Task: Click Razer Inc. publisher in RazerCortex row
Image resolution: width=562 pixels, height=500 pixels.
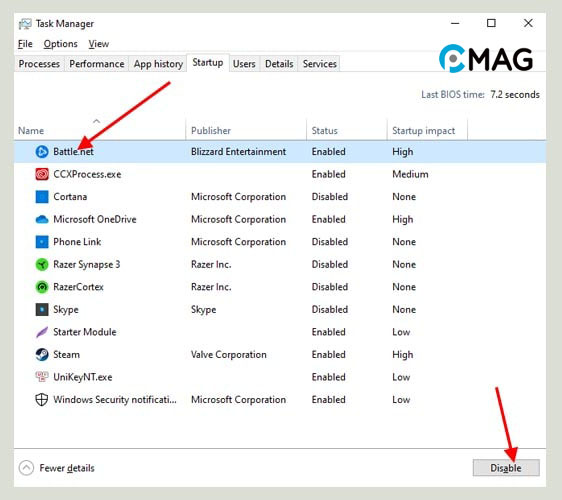Action: pos(211,287)
